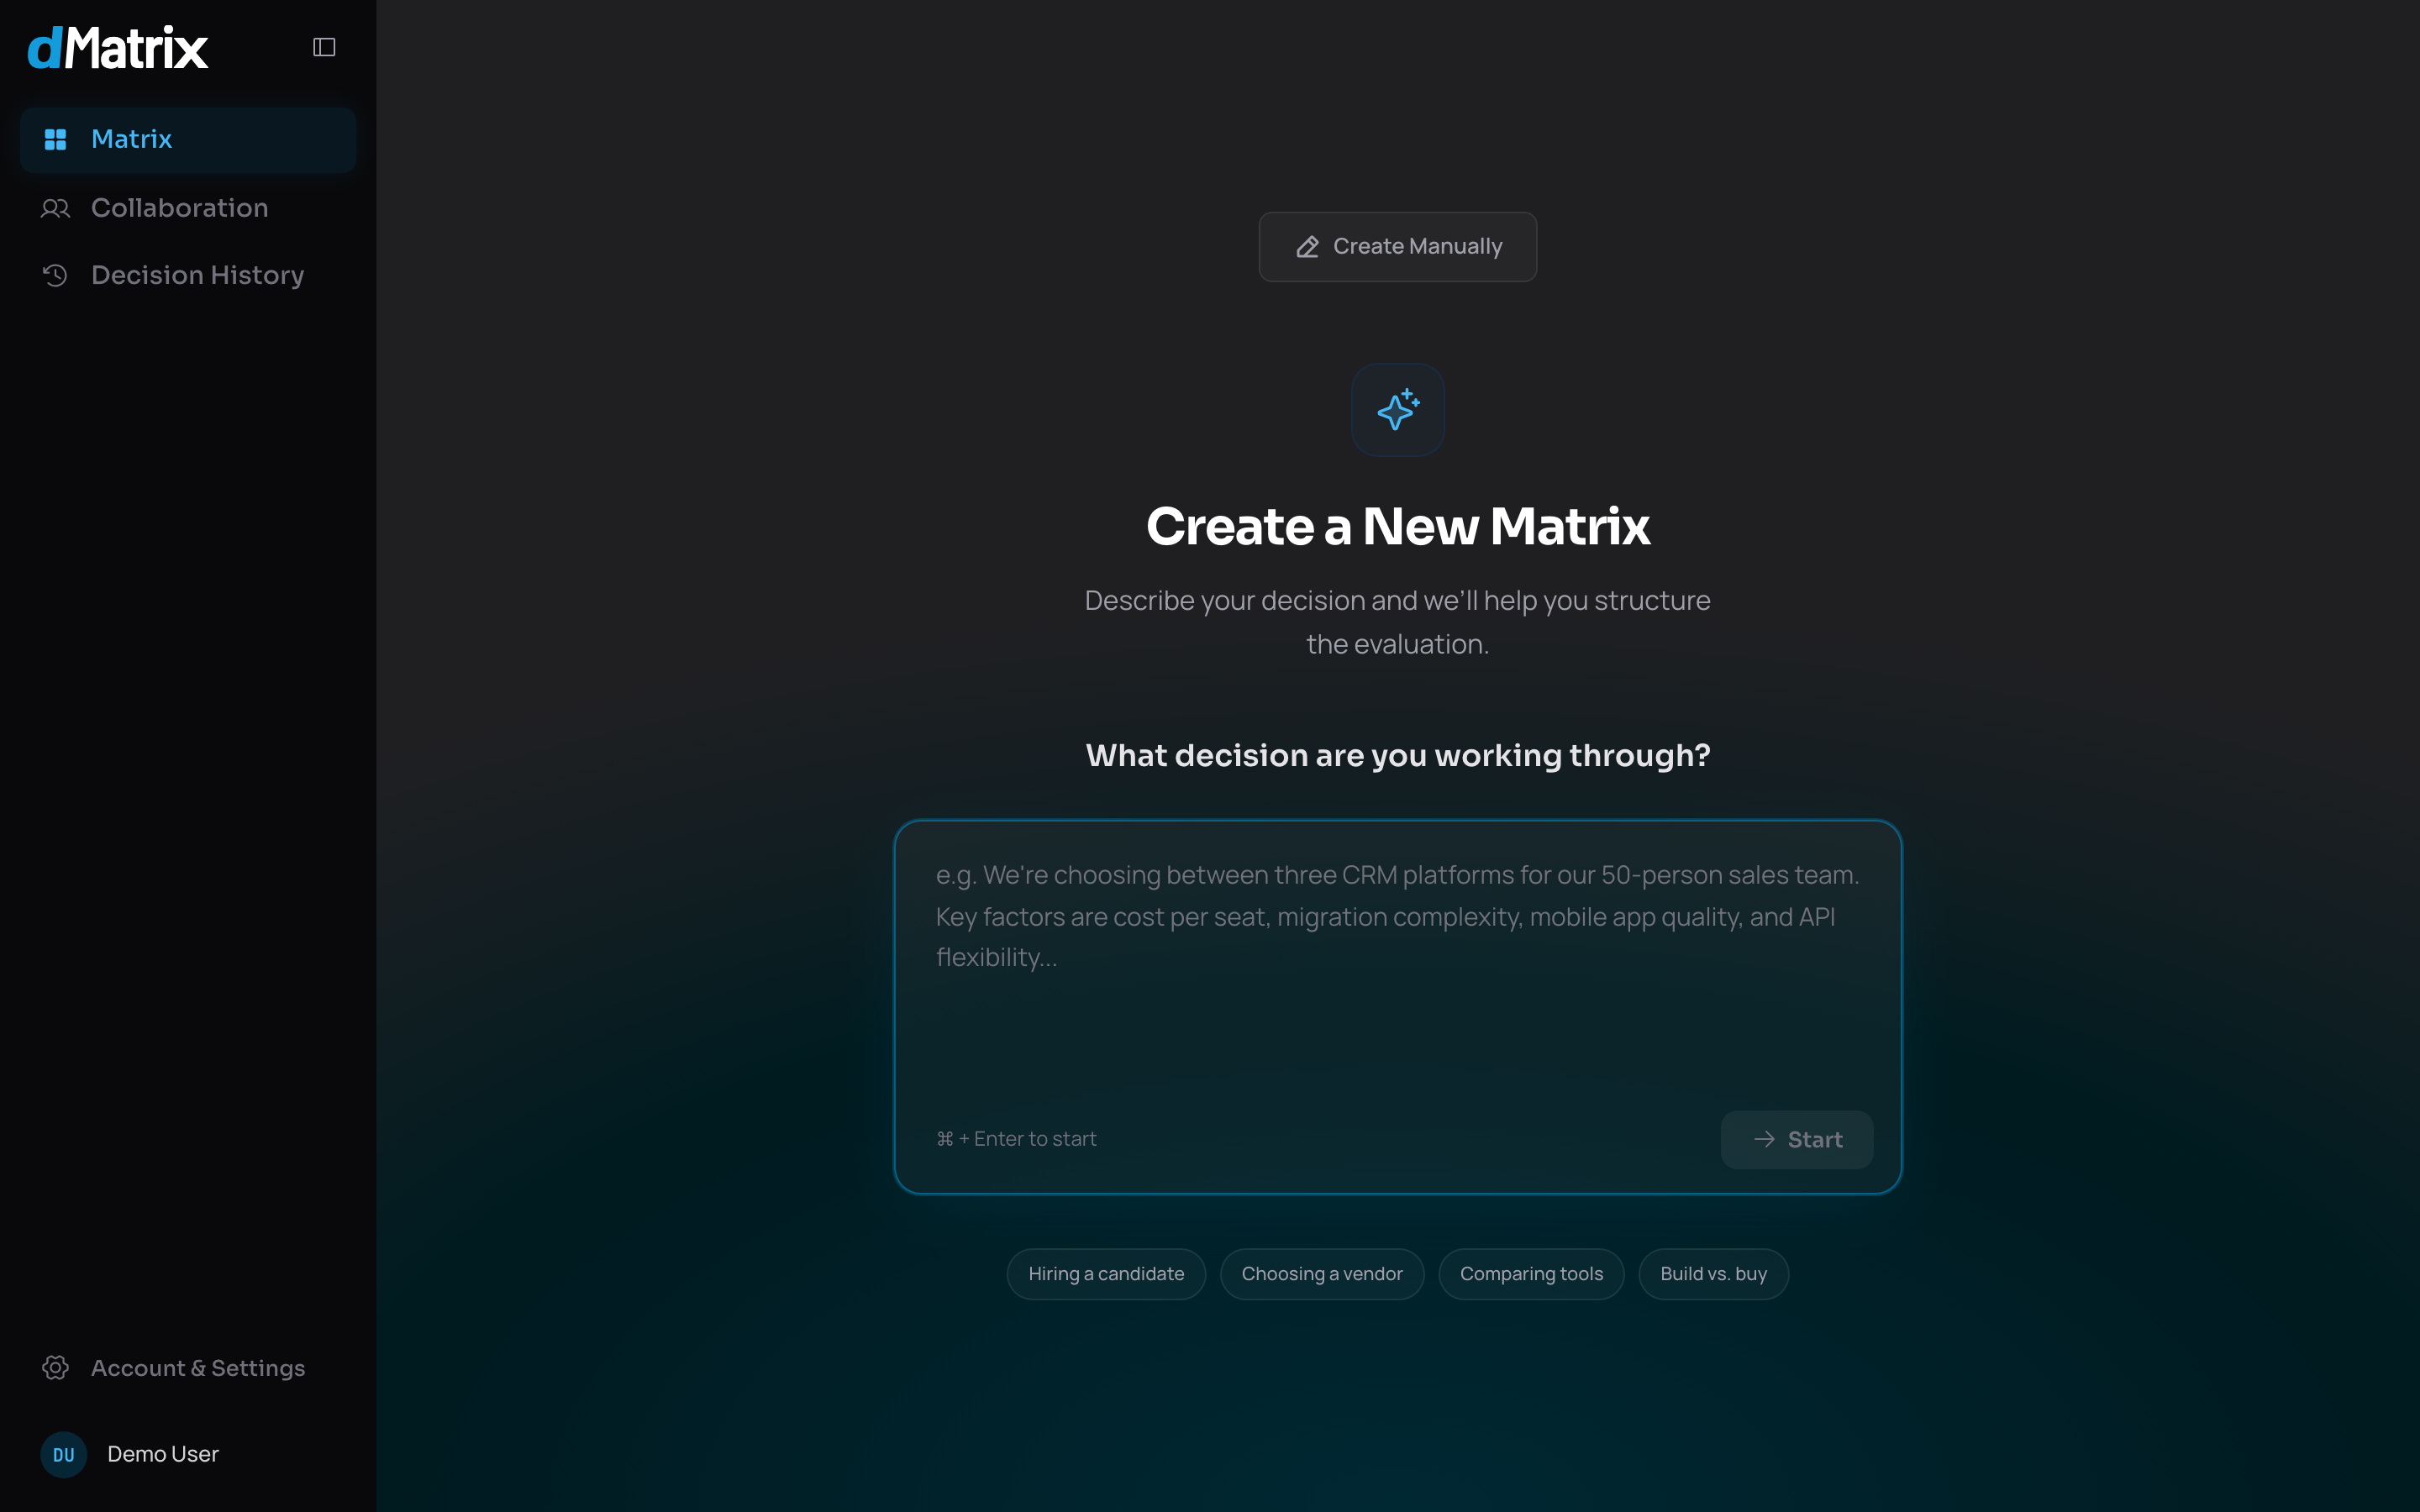Screen dimensions: 2420x1512
Task: Select the Hiring a candidate suggestion
Action: coord(1106,1273)
